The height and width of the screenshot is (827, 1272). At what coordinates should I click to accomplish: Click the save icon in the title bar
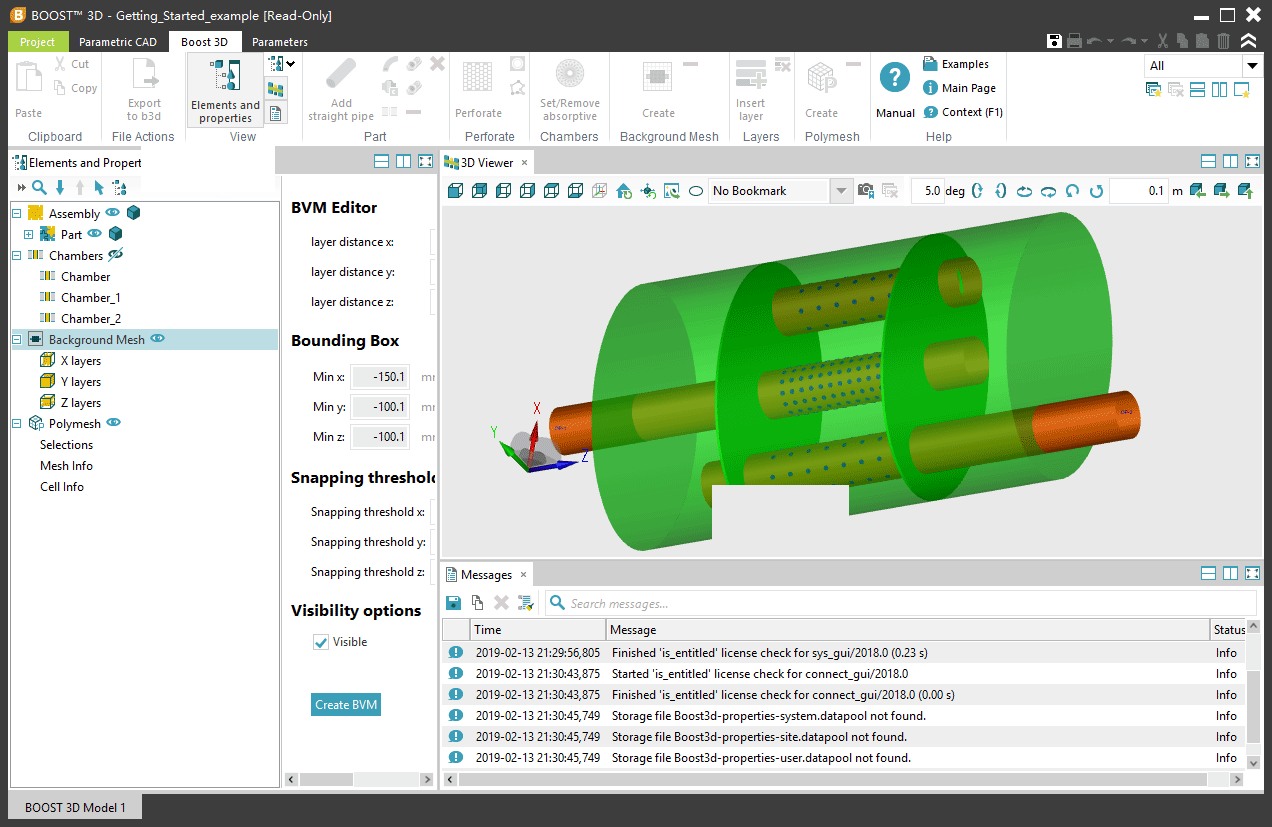click(x=1054, y=41)
